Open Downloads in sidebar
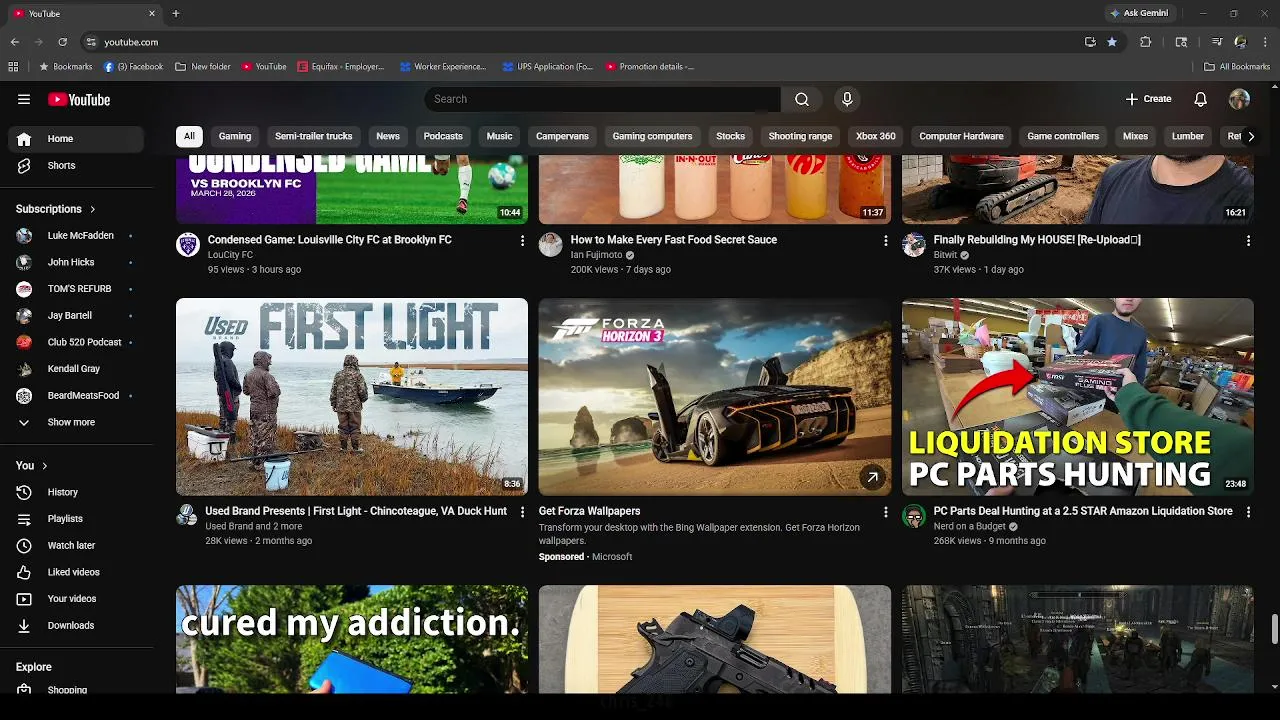The image size is (1280, 720). 76,625
